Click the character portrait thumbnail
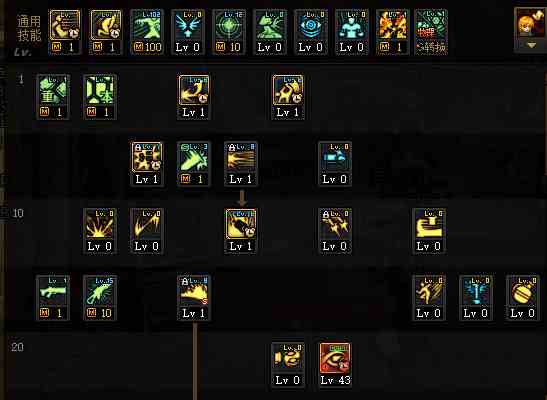 pos(530,24)
